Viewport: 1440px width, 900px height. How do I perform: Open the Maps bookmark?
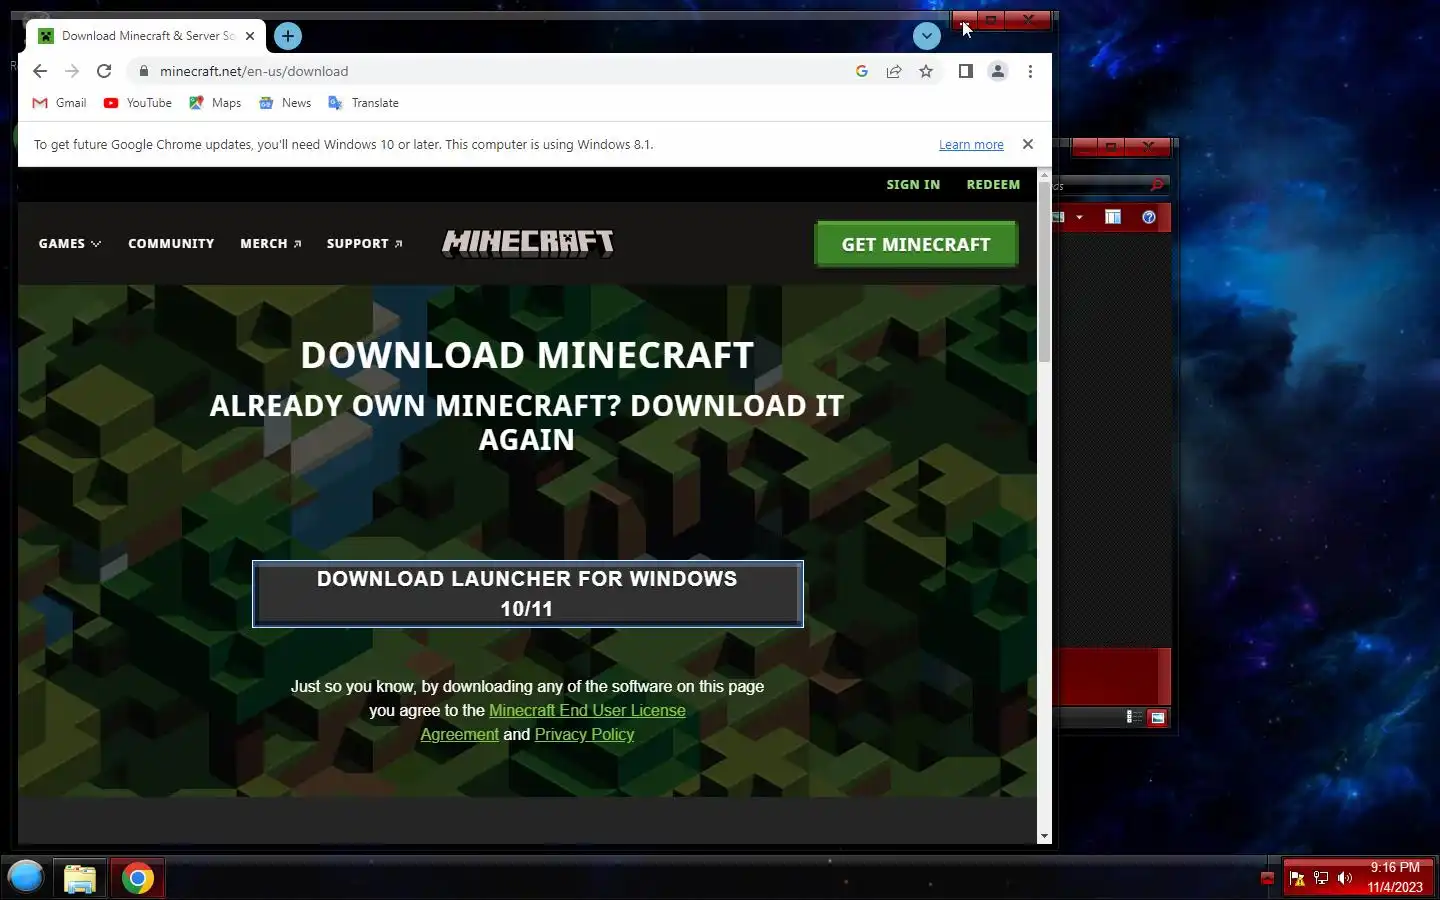(x=215, y=103)
